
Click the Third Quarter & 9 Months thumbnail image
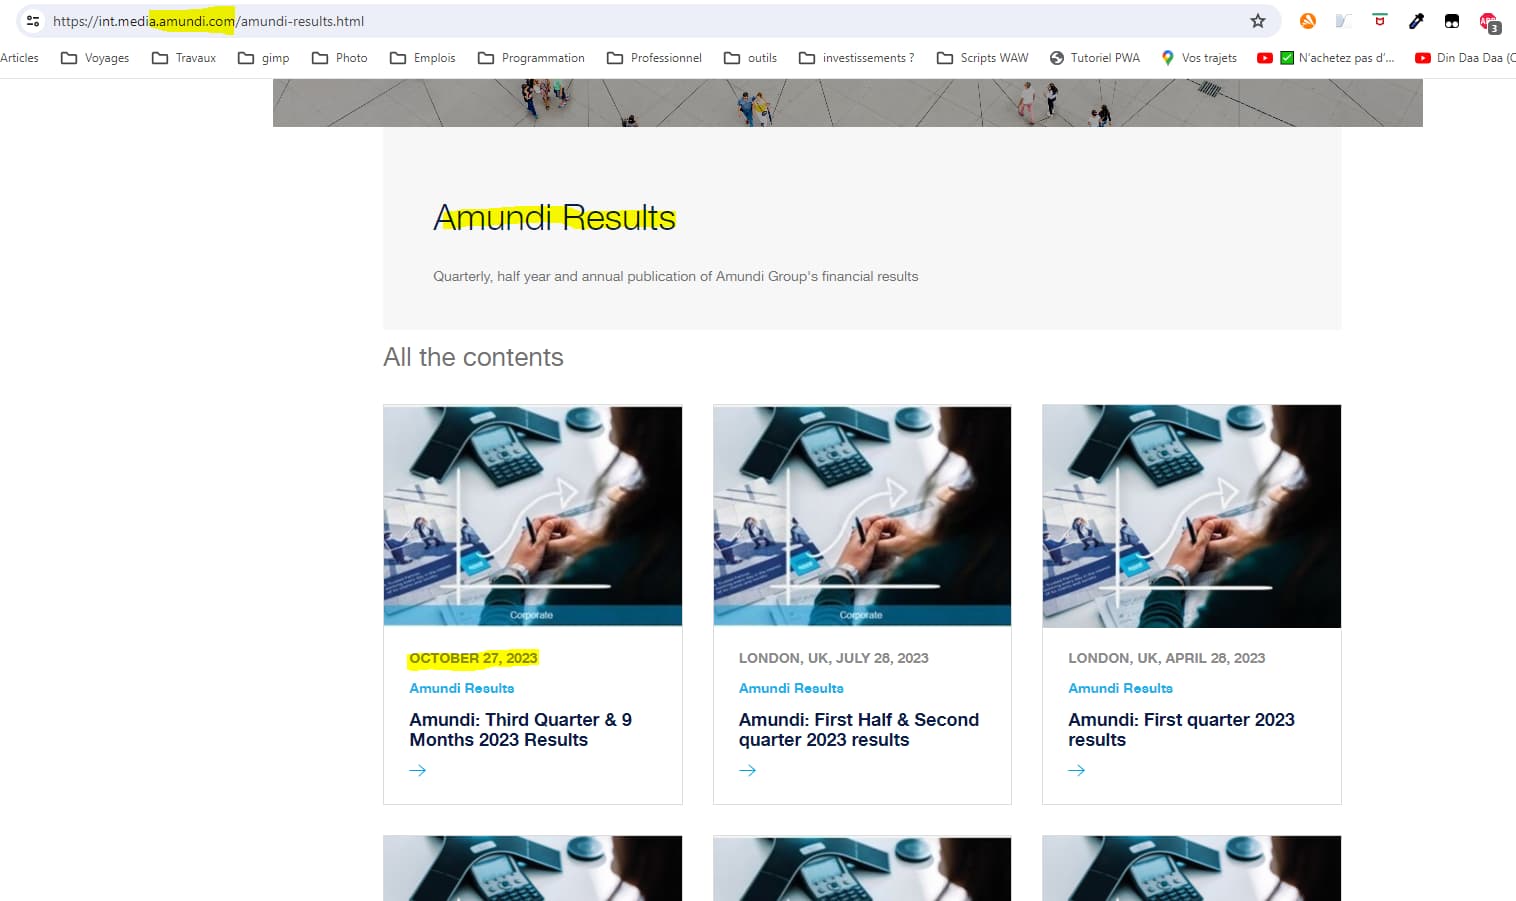point(533,515)
